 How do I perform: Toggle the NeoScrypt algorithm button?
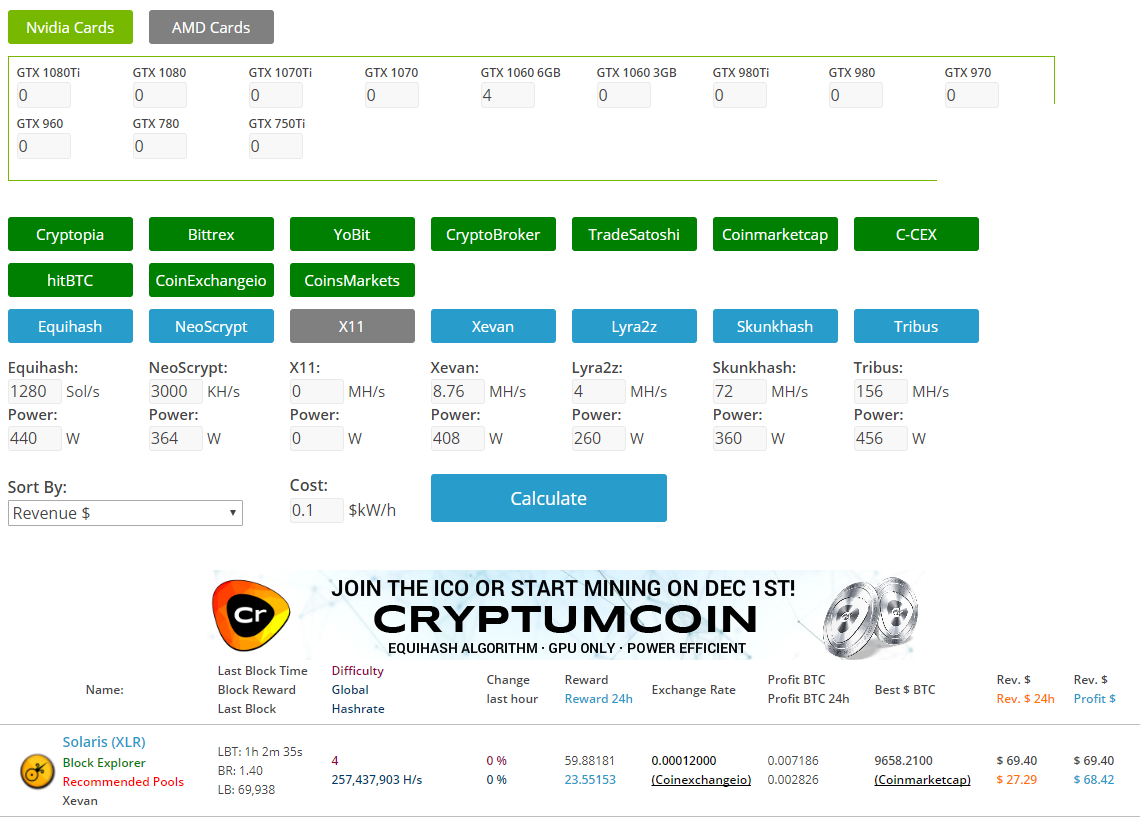[211, 326]
